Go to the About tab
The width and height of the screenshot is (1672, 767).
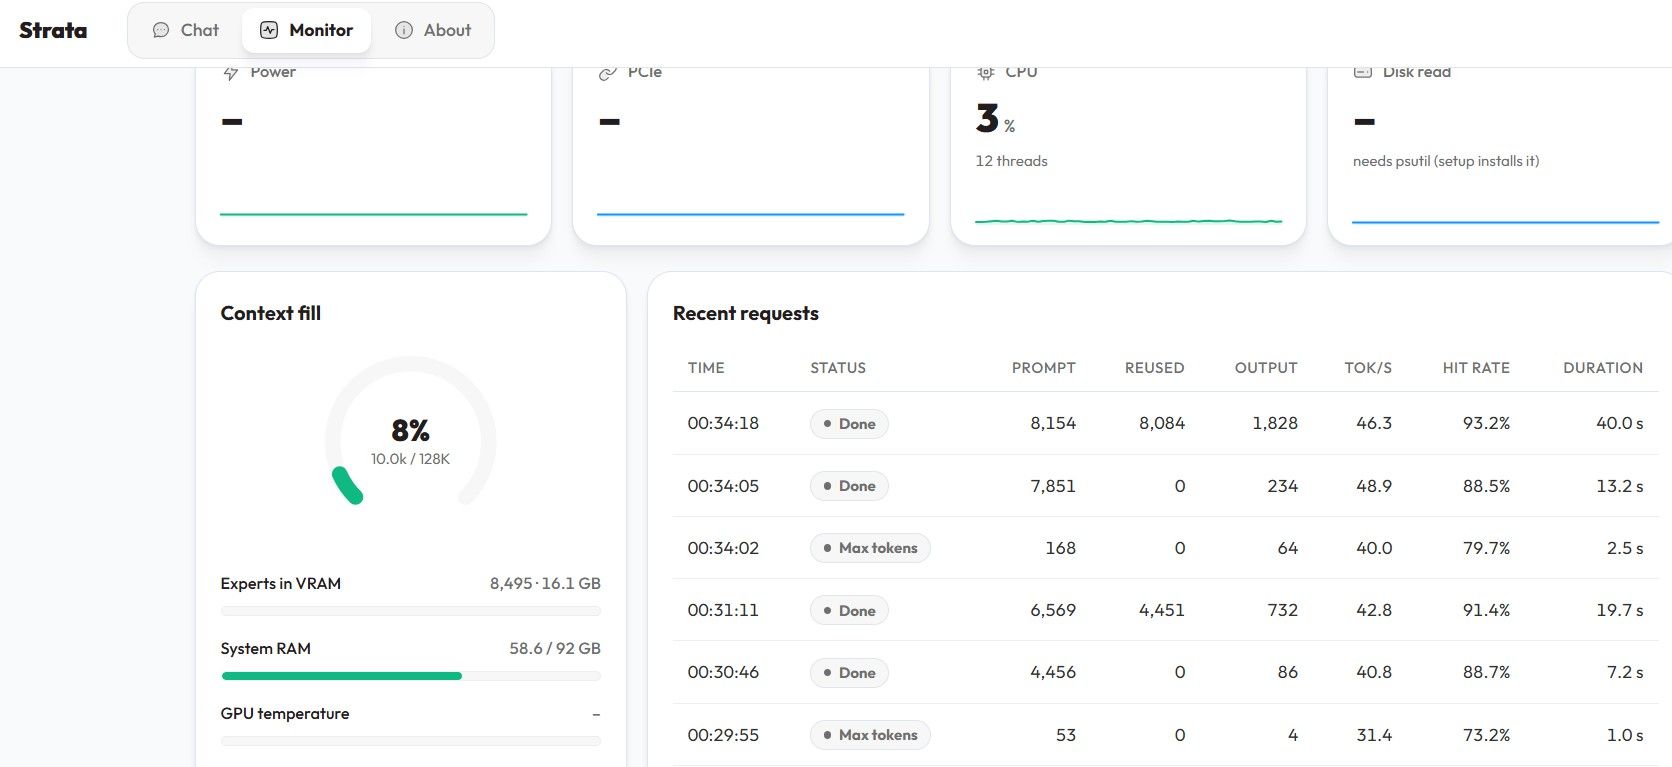(x=433, y=30)
